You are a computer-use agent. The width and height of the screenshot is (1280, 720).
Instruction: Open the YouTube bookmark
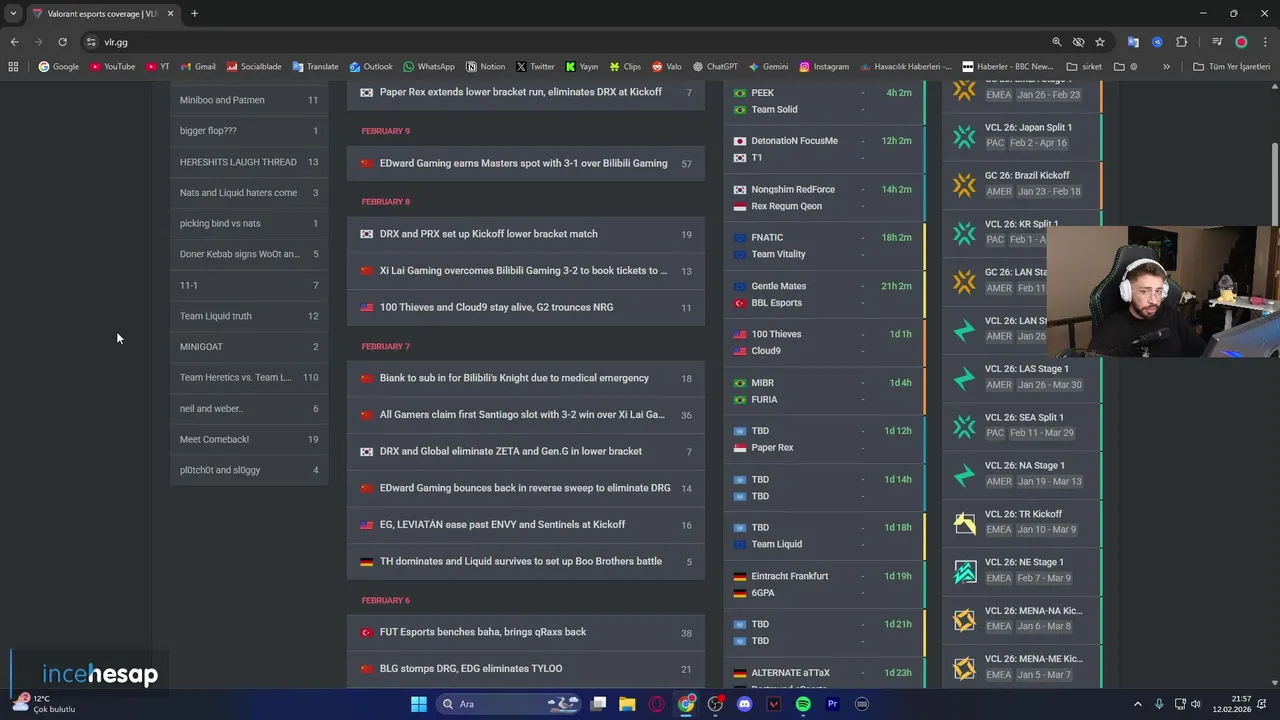[x=112, y=67]
